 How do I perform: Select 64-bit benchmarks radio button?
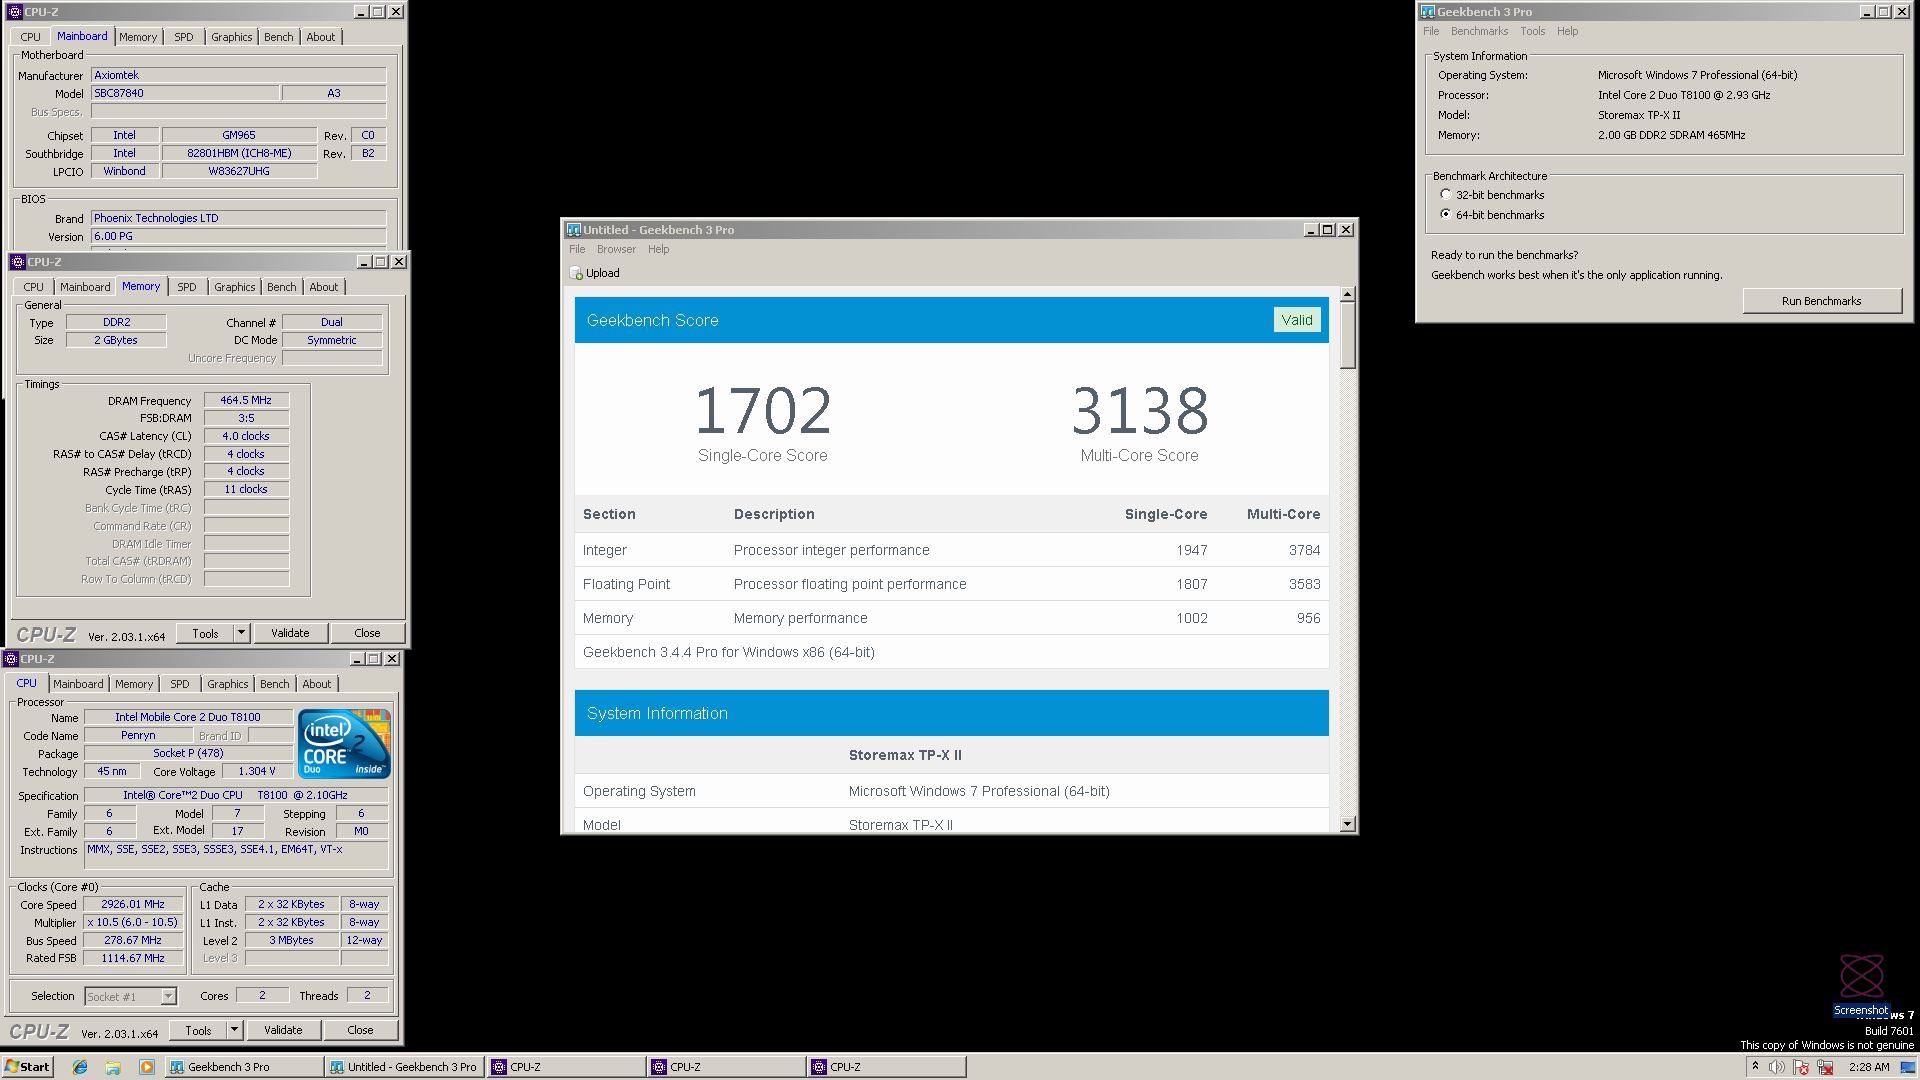pos(1445,214)
